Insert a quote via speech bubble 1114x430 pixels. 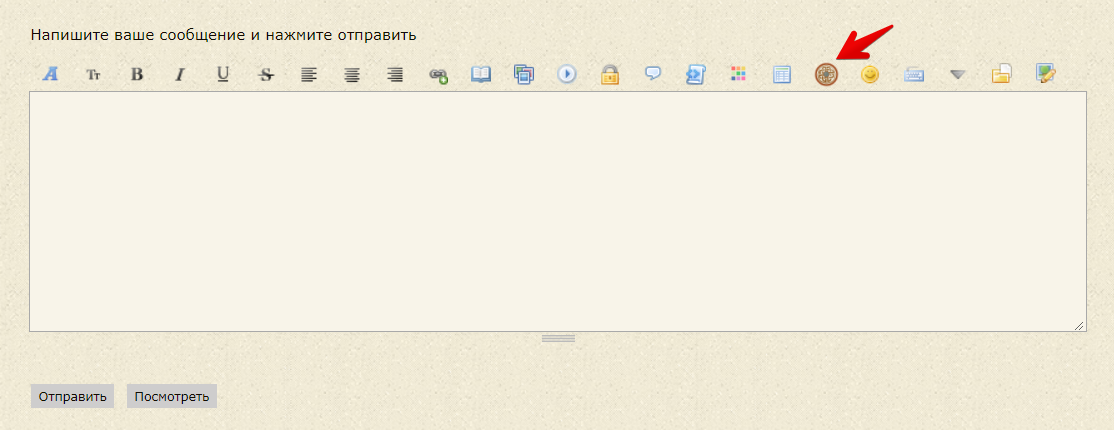click(653, 73)
